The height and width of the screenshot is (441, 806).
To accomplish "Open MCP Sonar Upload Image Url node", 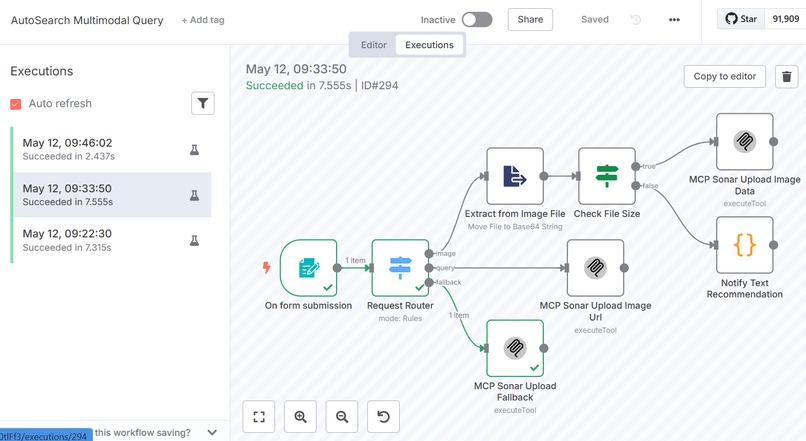I will click(596, 268).
